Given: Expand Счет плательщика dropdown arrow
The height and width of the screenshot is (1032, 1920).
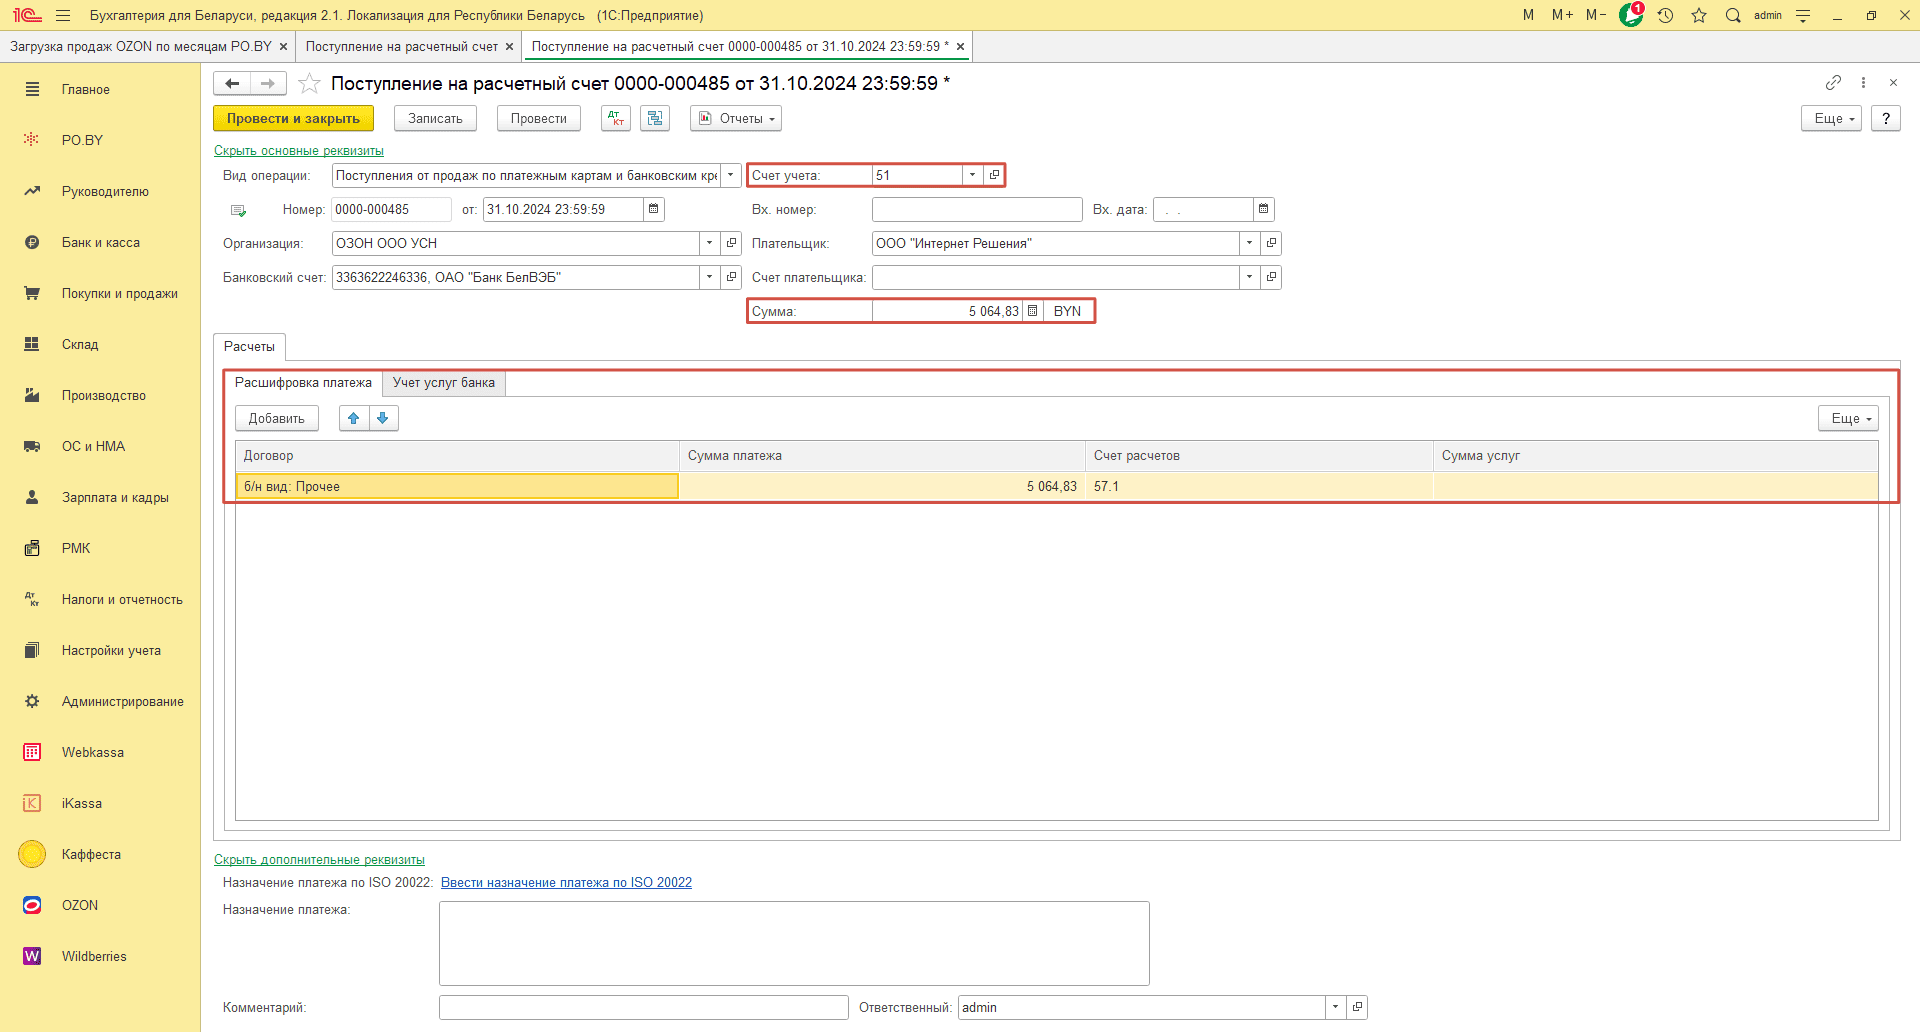Looking at the screenshot, I should pos(1249,277).
